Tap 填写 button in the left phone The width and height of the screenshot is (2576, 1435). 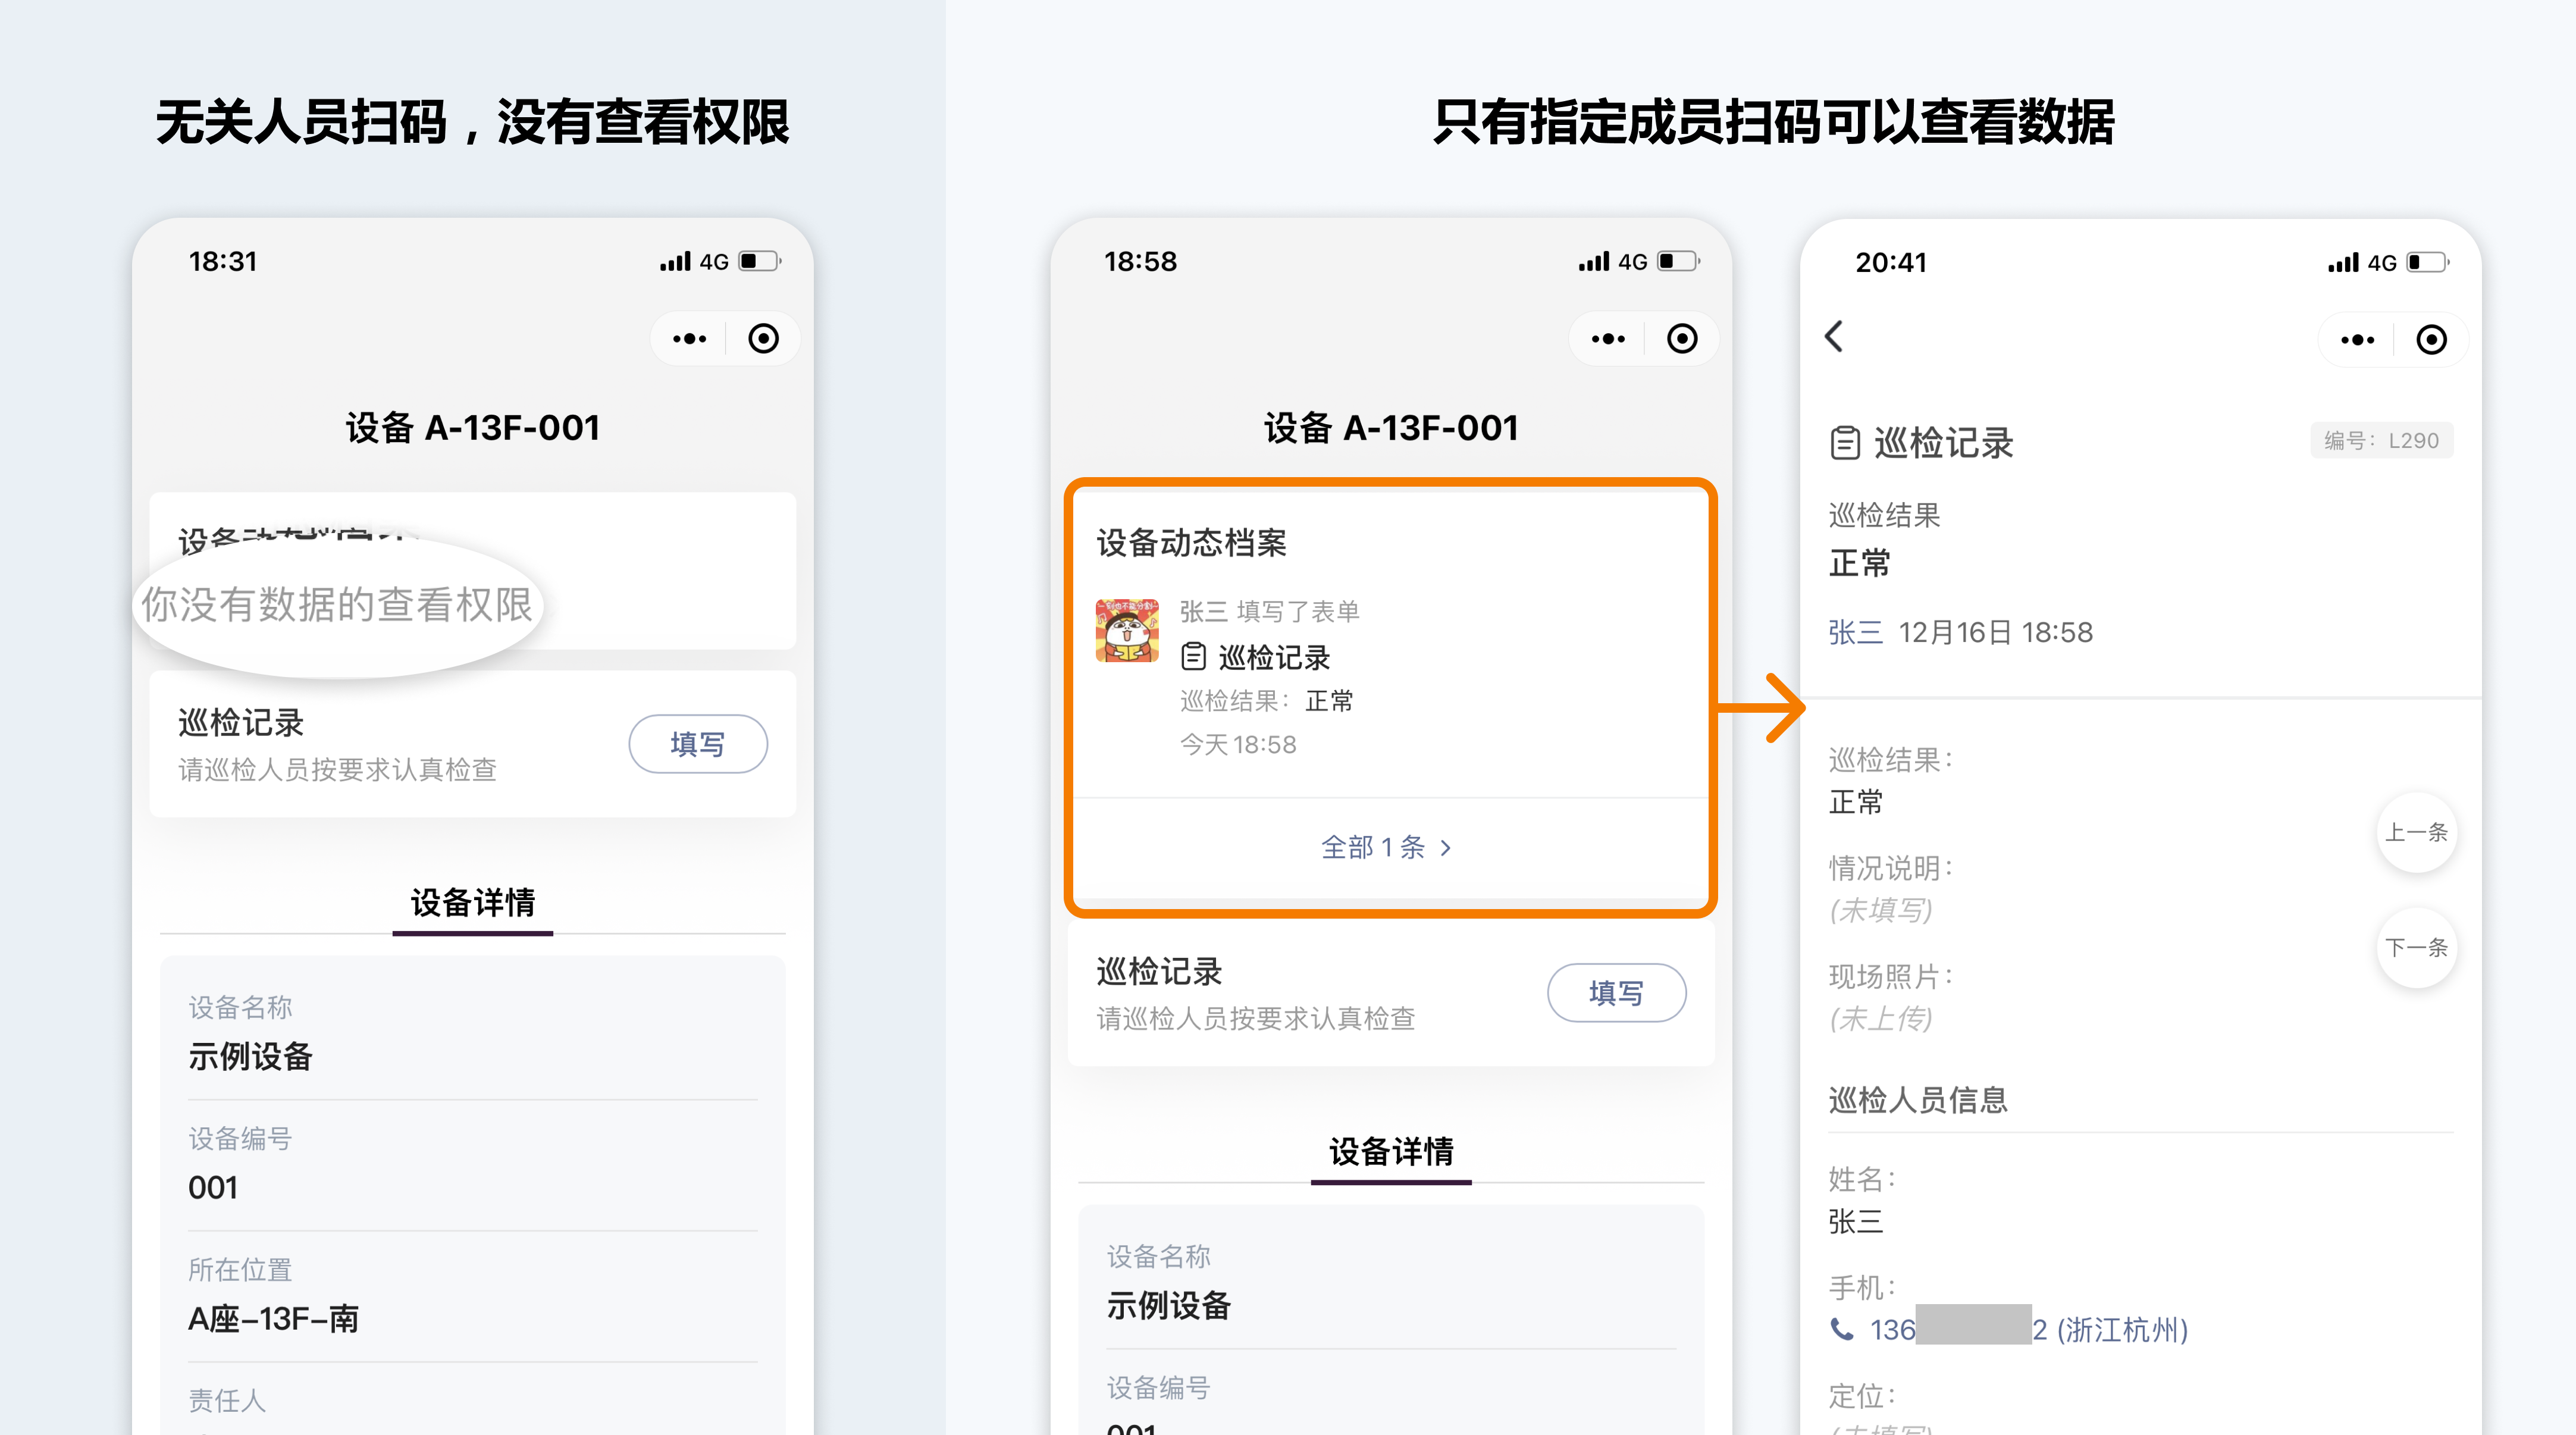coord(698,744)
